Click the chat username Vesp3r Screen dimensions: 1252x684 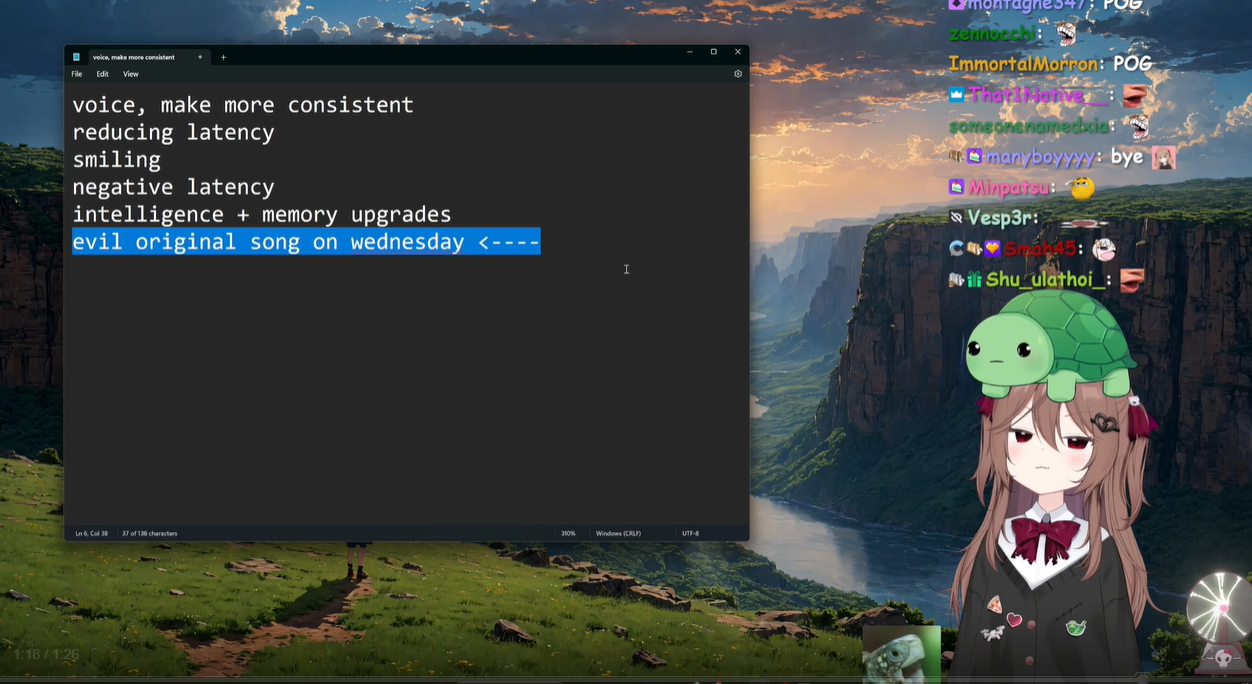1000,217
